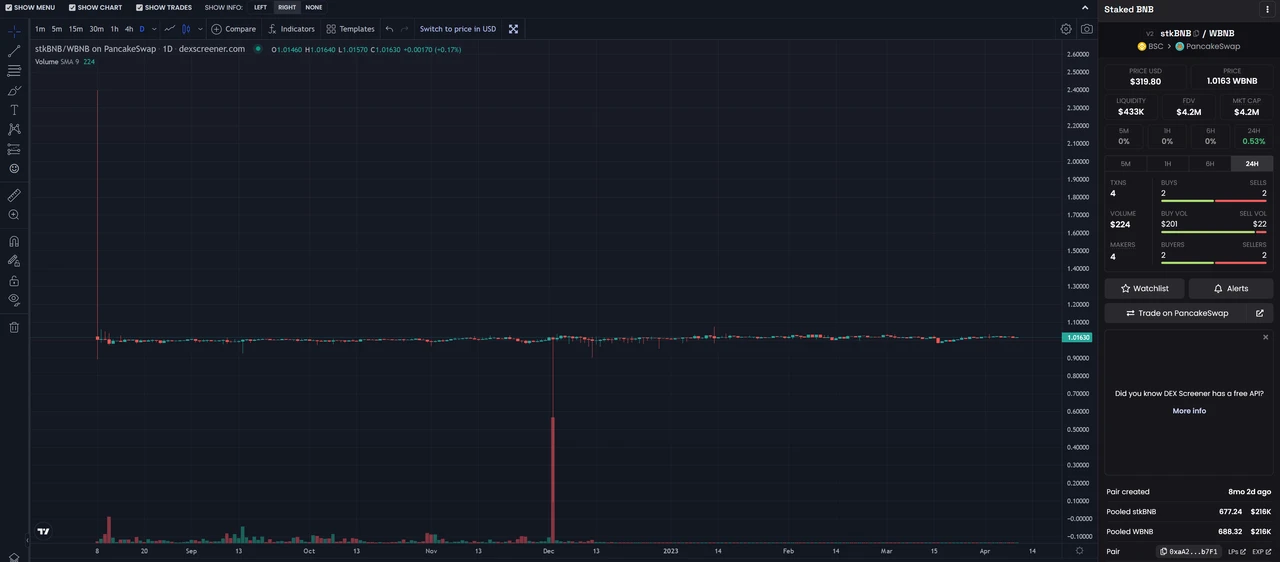Select the brush drawing tool

[x=14, y=90]
